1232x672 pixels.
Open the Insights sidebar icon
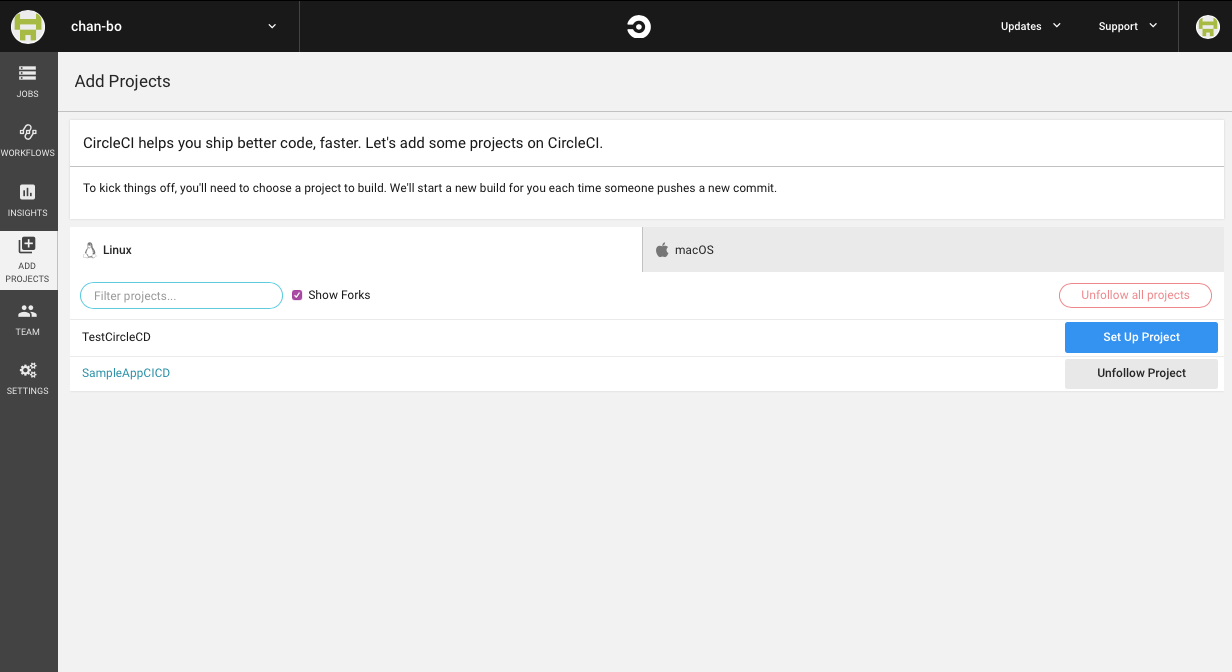point(28,192)
